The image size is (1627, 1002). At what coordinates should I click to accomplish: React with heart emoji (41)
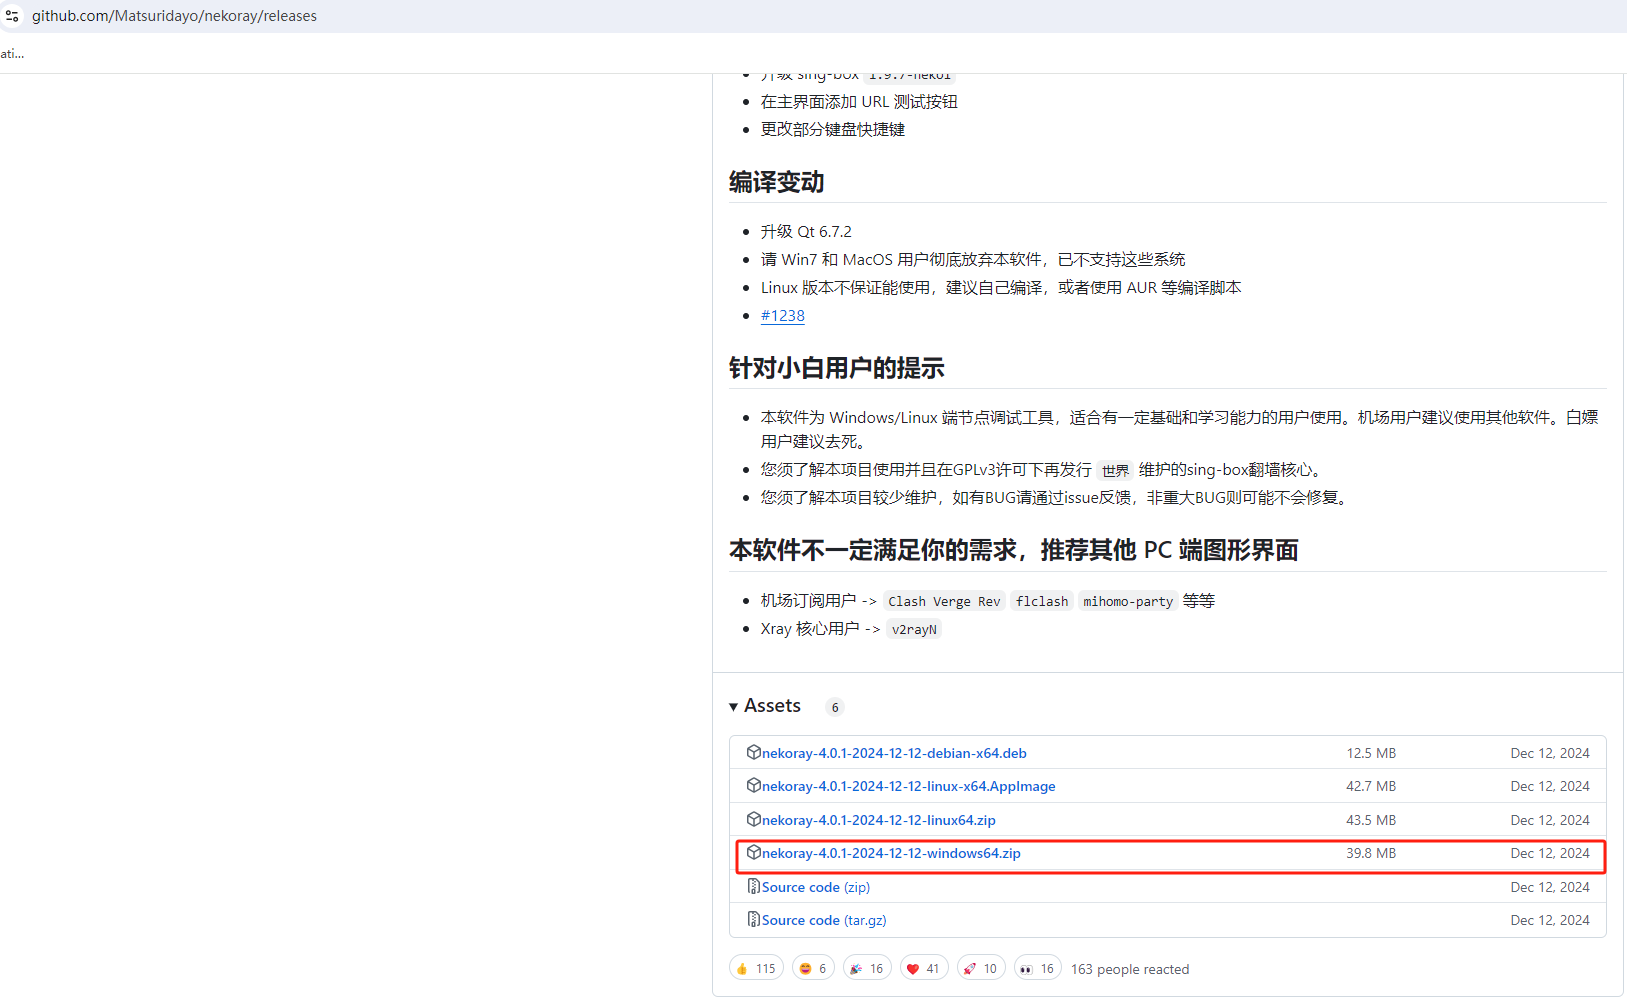click(923, 968)
